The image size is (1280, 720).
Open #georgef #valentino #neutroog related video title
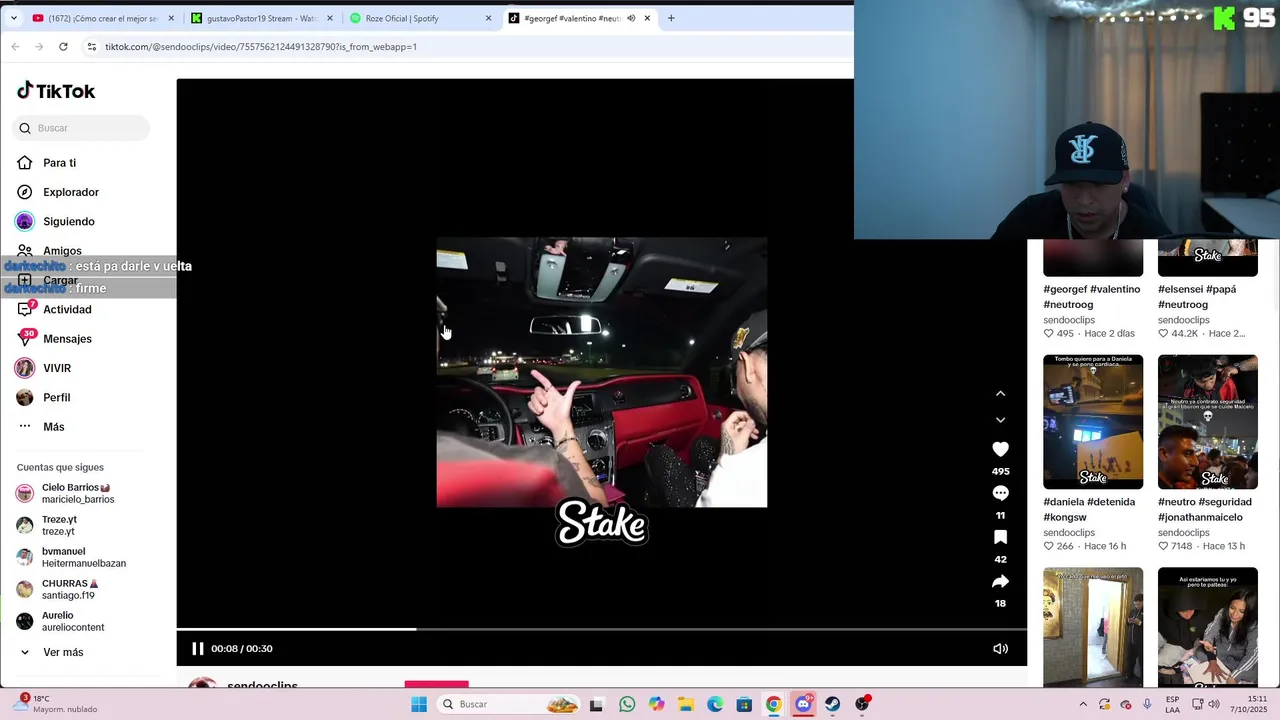(x=1091, y=297)
